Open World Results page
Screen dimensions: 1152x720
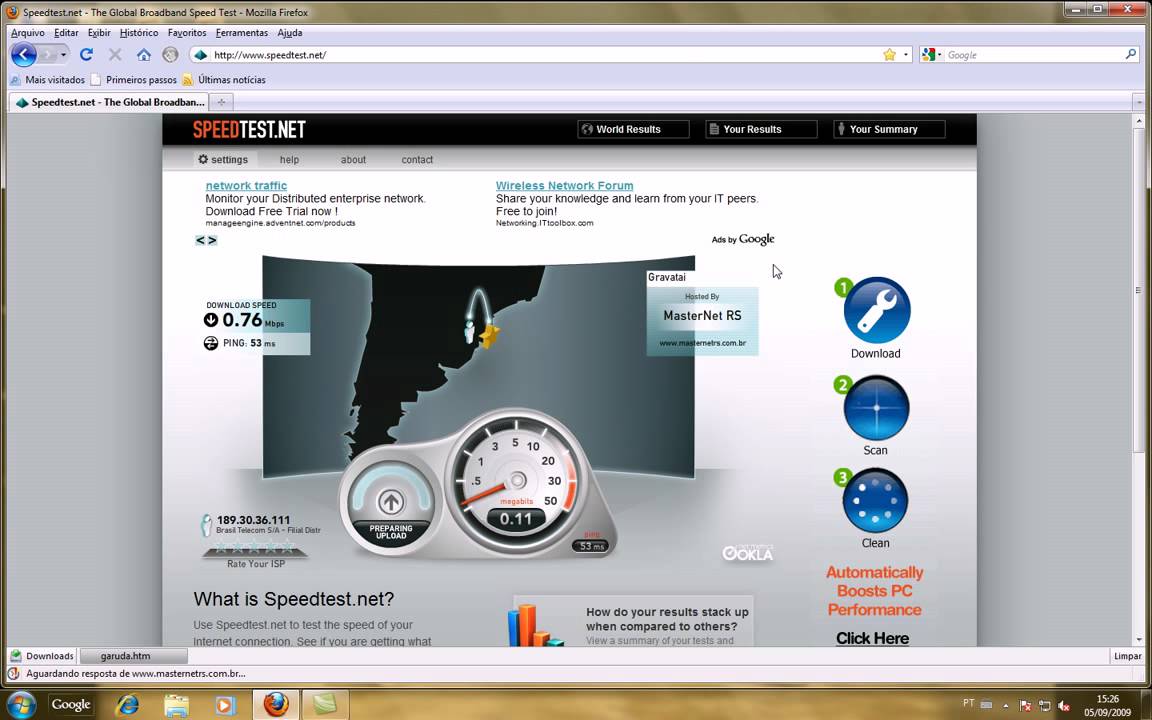633,129
